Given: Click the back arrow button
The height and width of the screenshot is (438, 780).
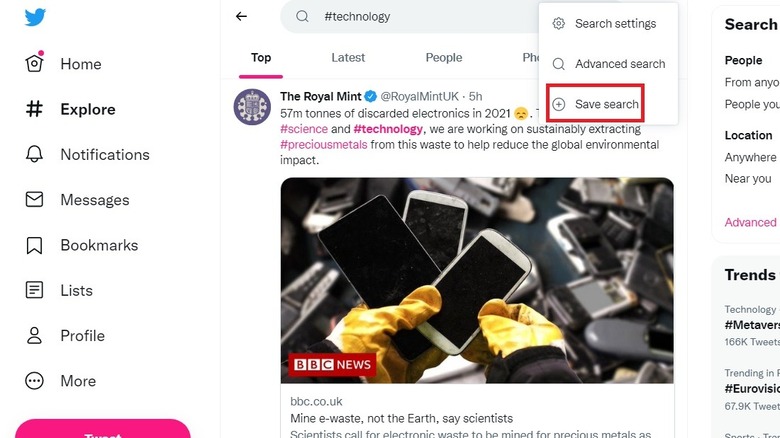Looking at the screenshot, I should 241,17.
